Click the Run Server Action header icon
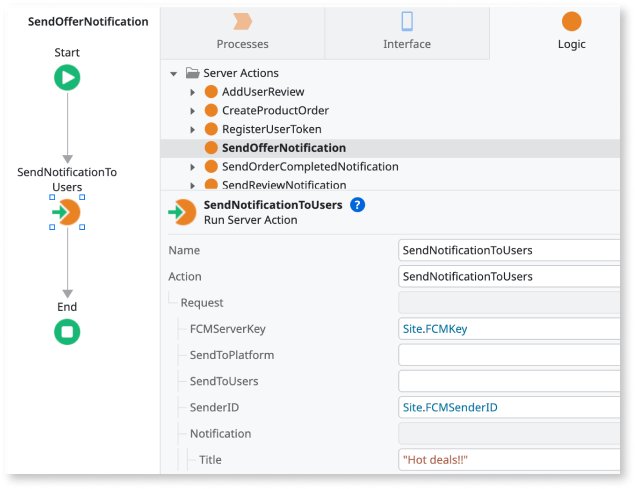This screenshot has width=635, height=489. pyautogui.click(x=182, y=212)
